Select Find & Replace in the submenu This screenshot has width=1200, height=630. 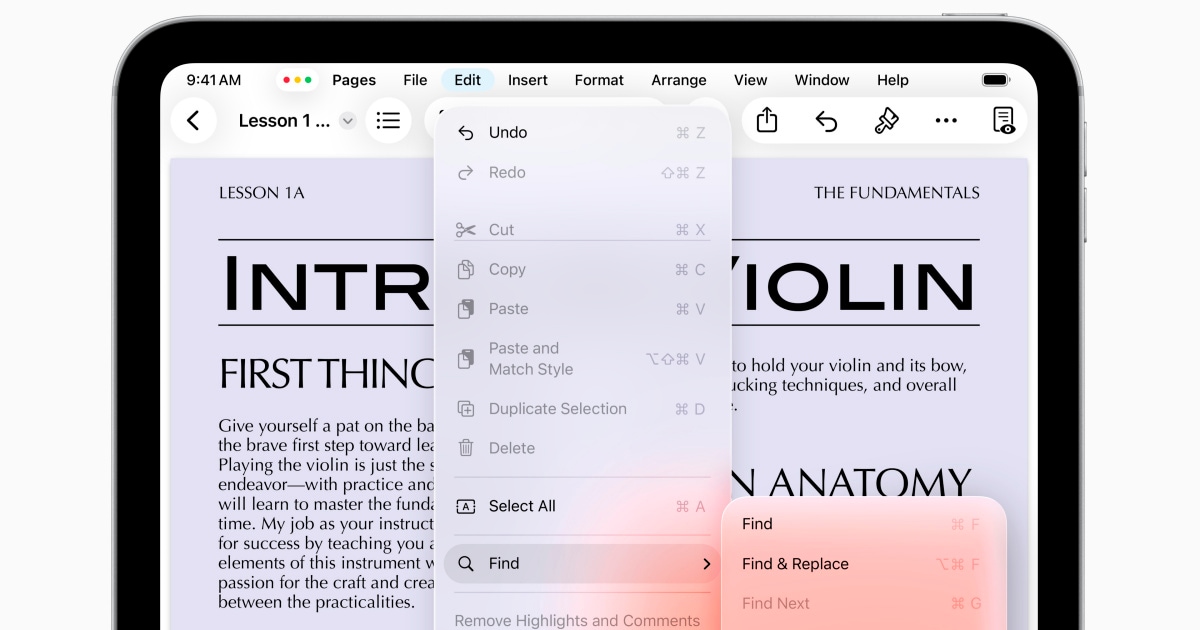[863, 564]
